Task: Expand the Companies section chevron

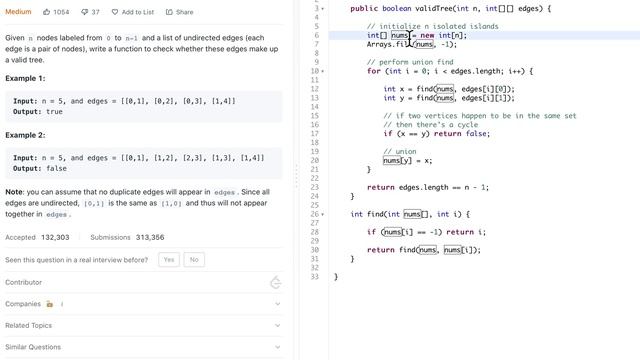Action: (278, 304)
